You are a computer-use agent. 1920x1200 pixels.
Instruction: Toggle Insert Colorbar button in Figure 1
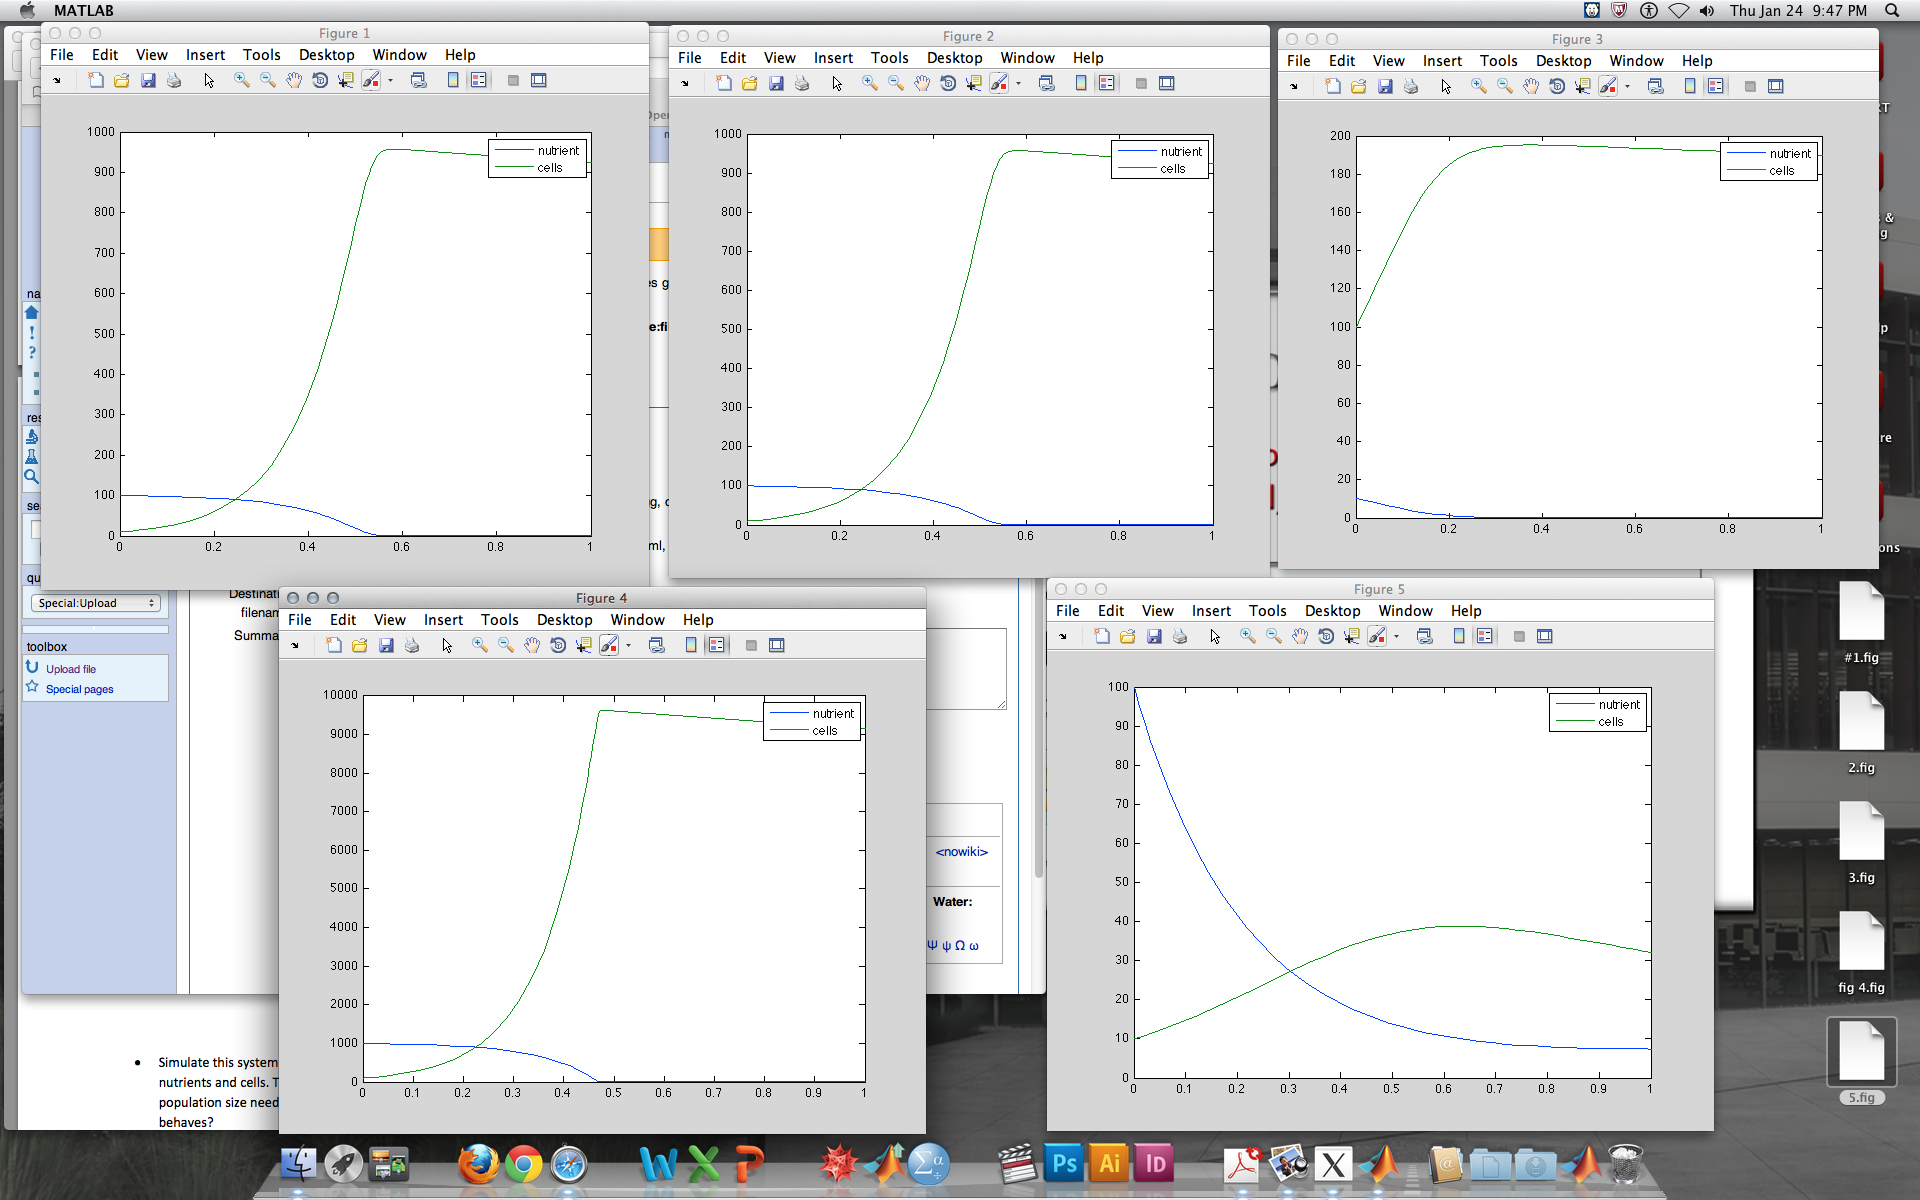click(x=453, y=80)
